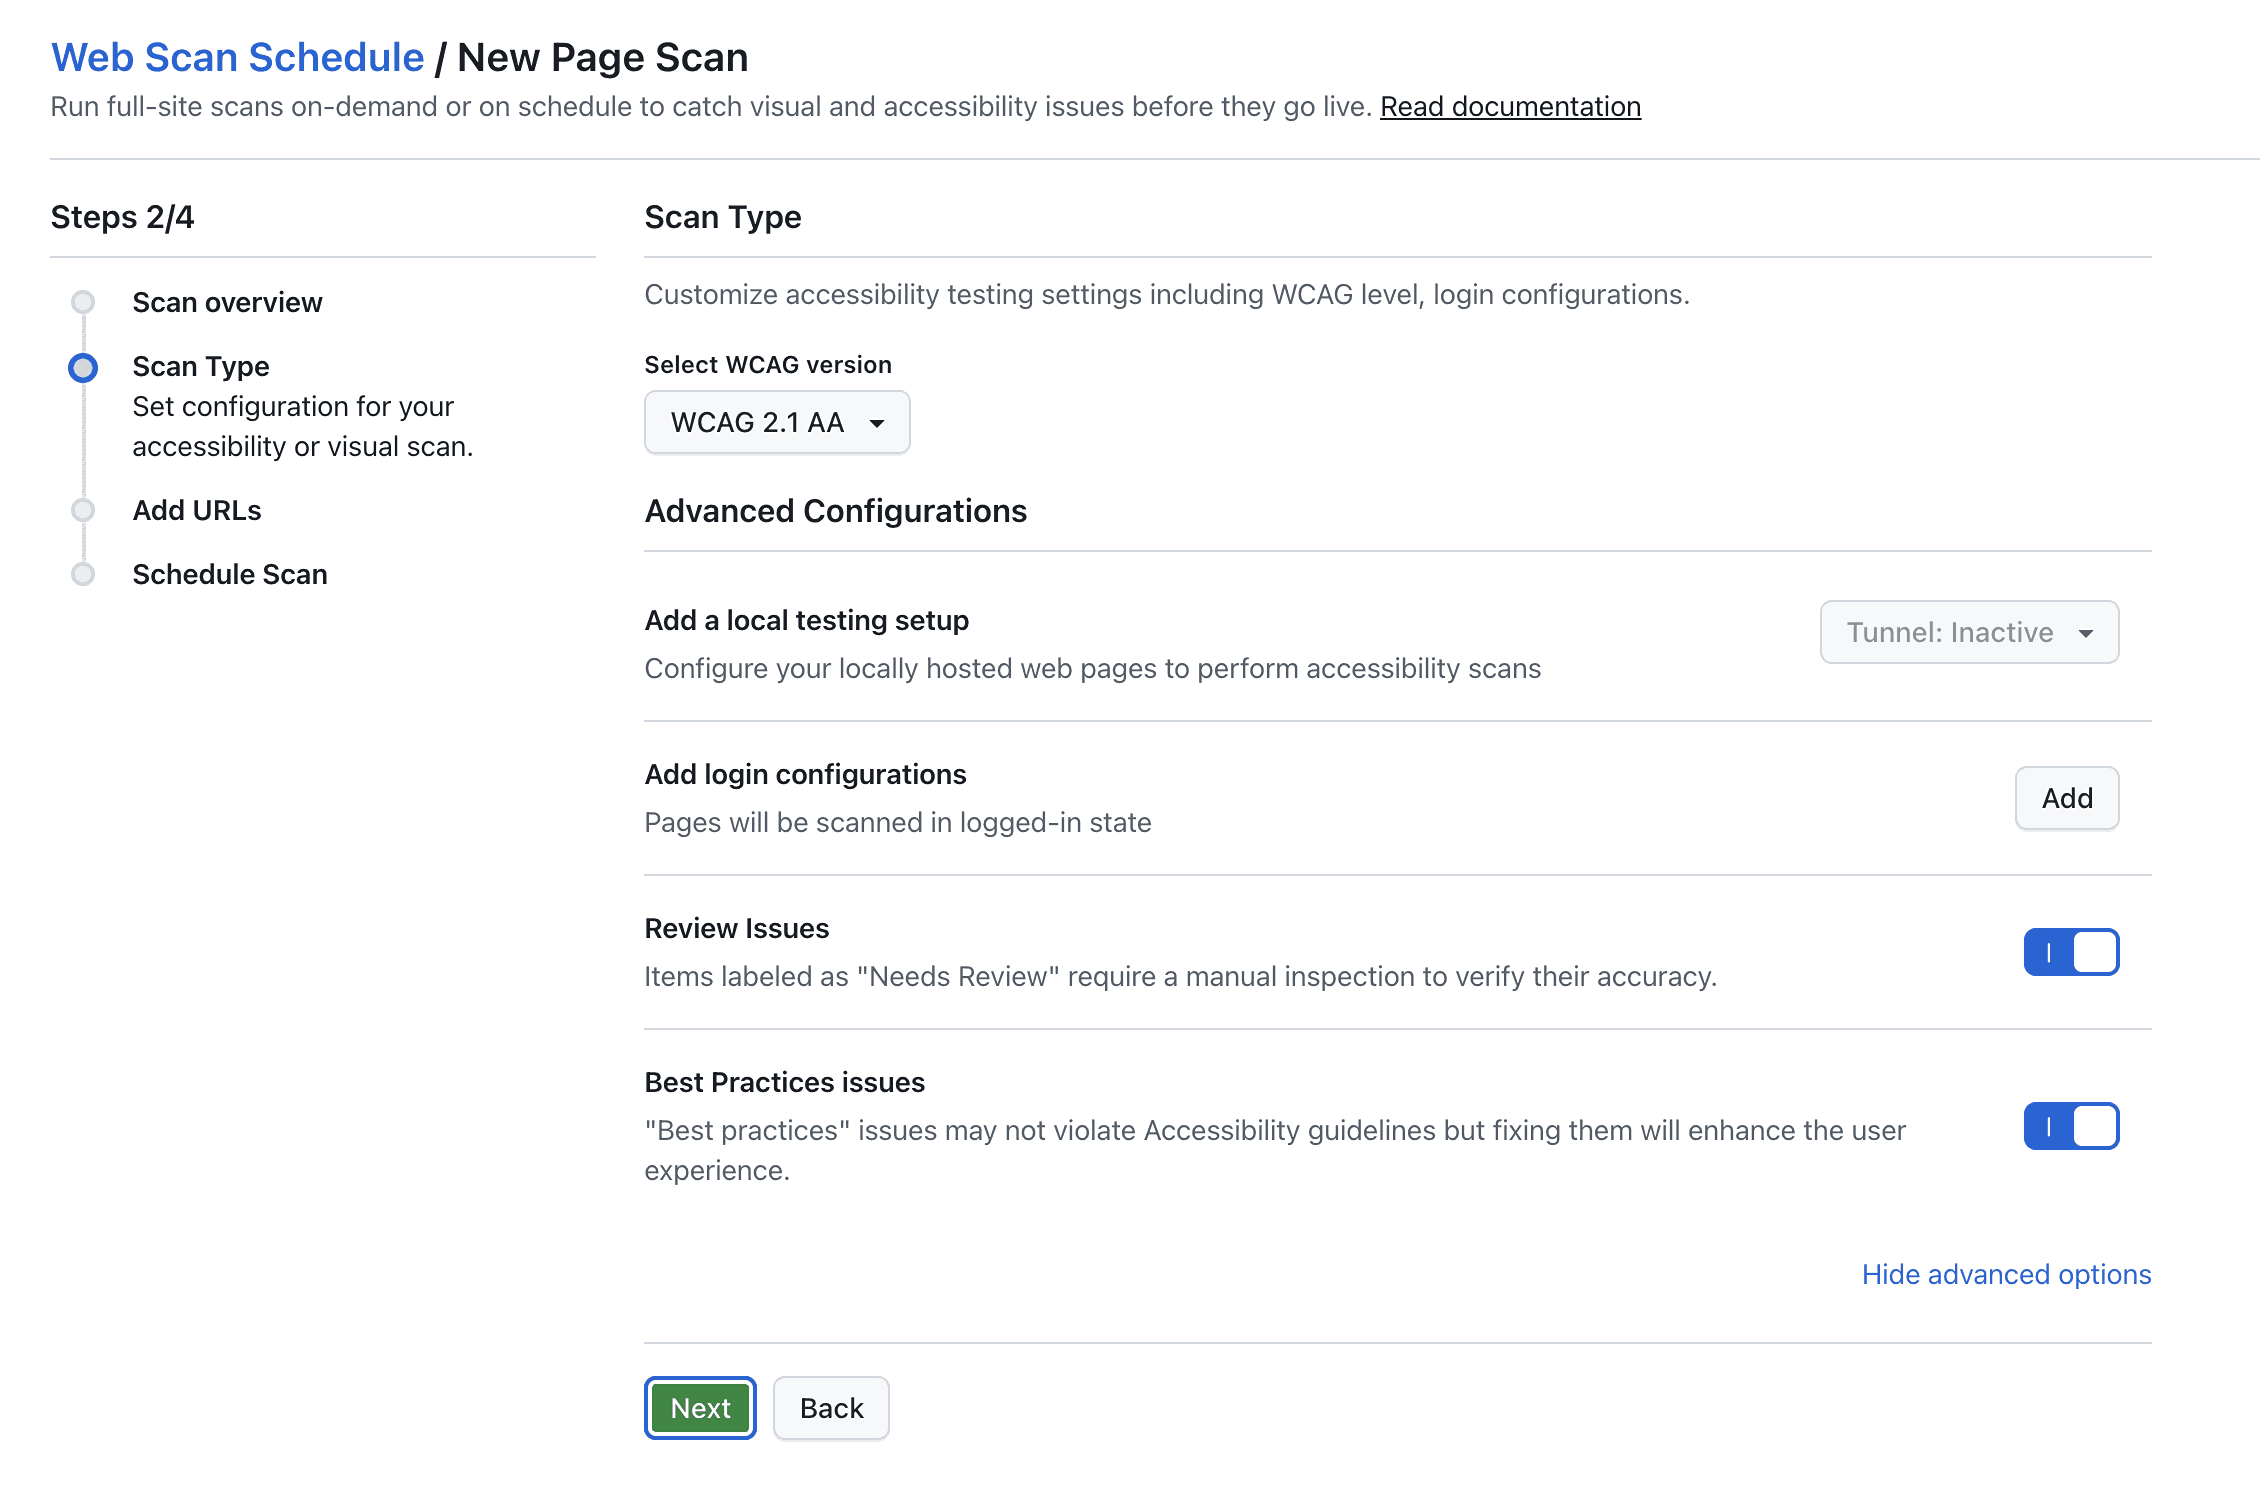Select the Scan Type step indicator circle
Screen dimensions: 2260x1494
pos(83,367)
